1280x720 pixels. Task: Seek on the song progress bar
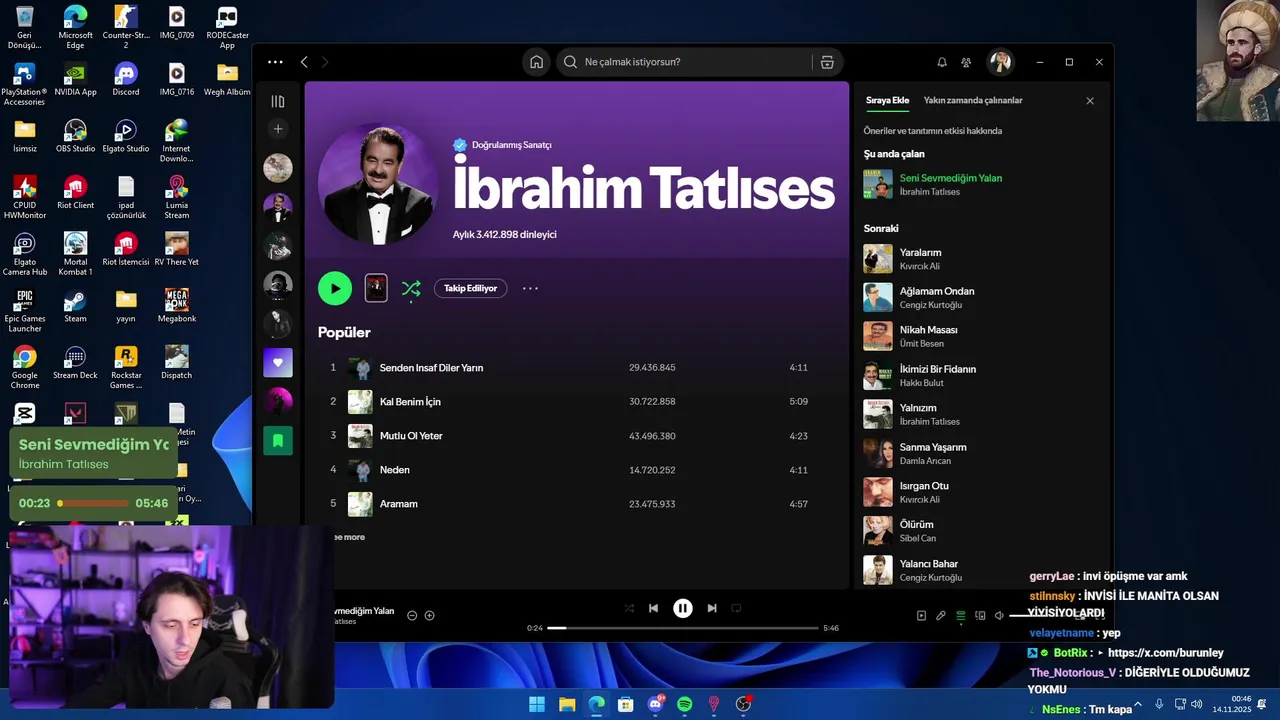pyautogui.click(x=683, y=628)
